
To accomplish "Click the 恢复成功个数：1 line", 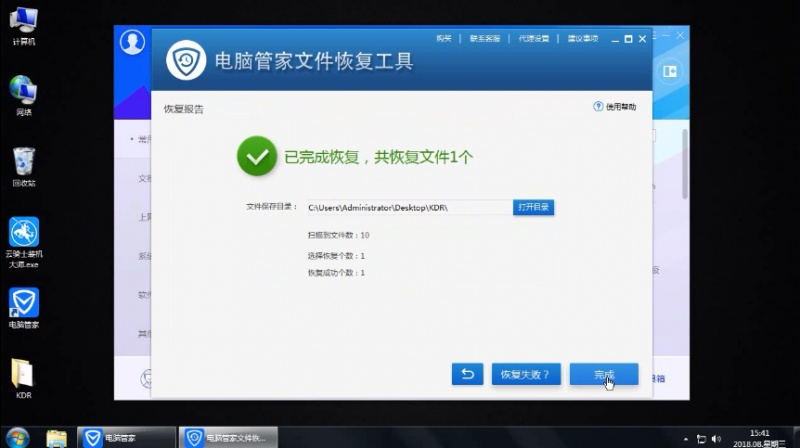I will click(x=336, y=273).
